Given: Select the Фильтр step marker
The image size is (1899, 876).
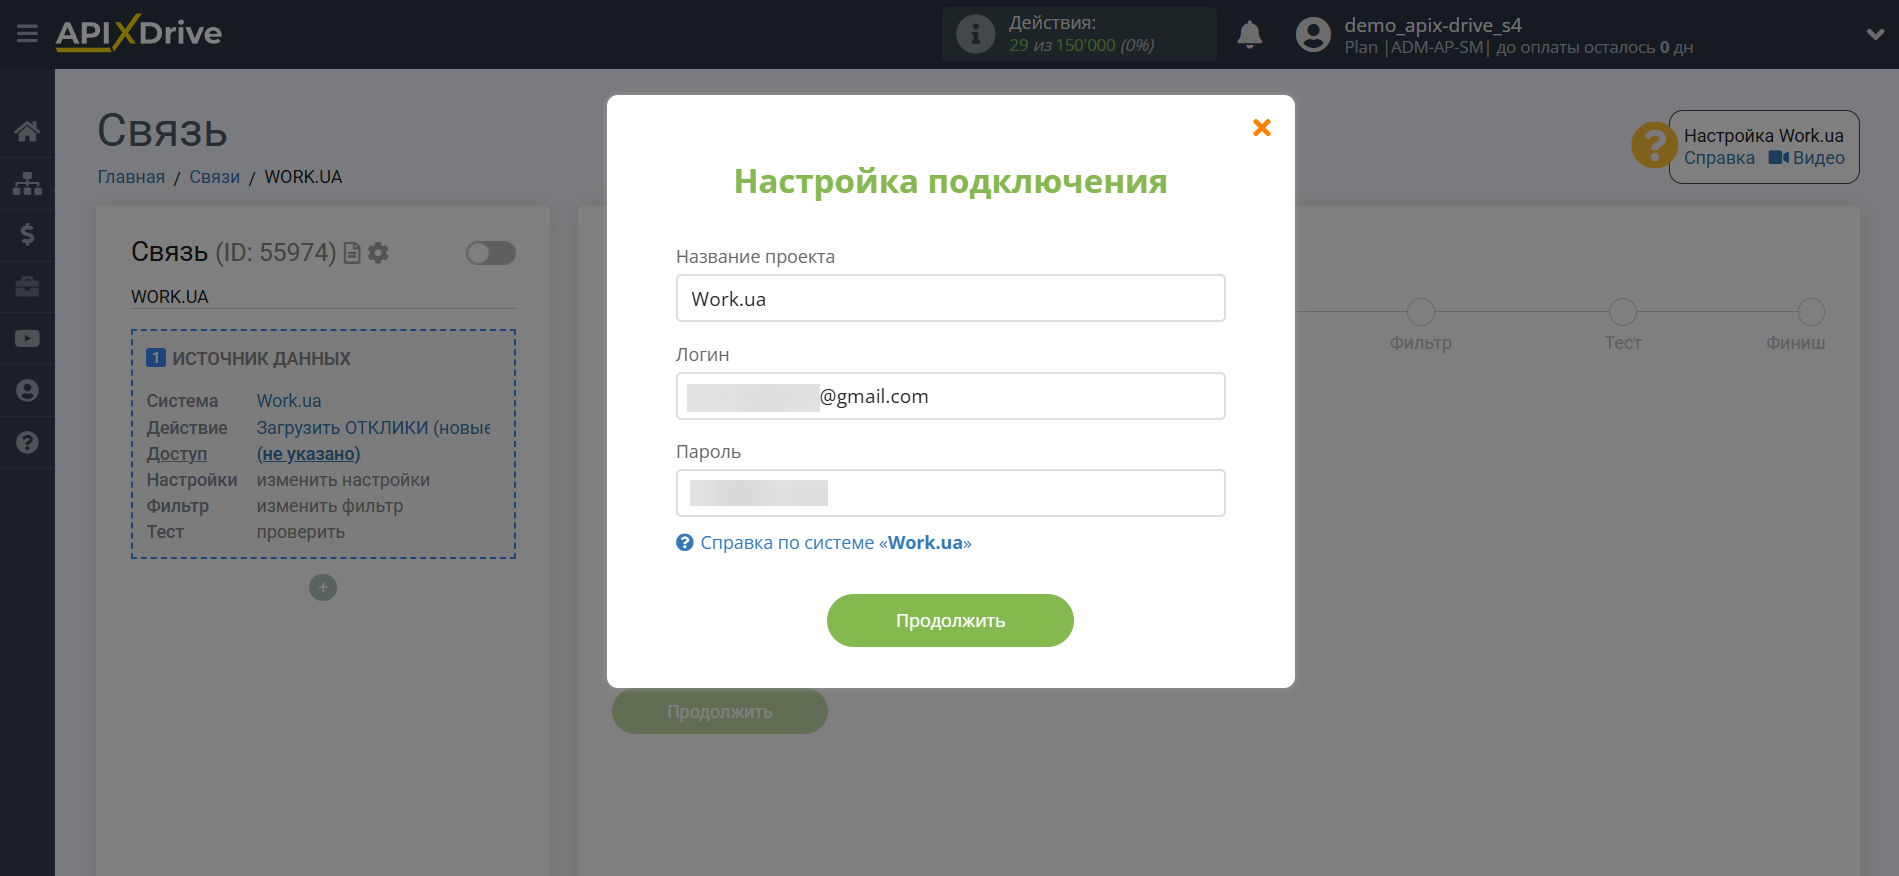Looking at the screenshot, I should click(x=1420, y=313).
